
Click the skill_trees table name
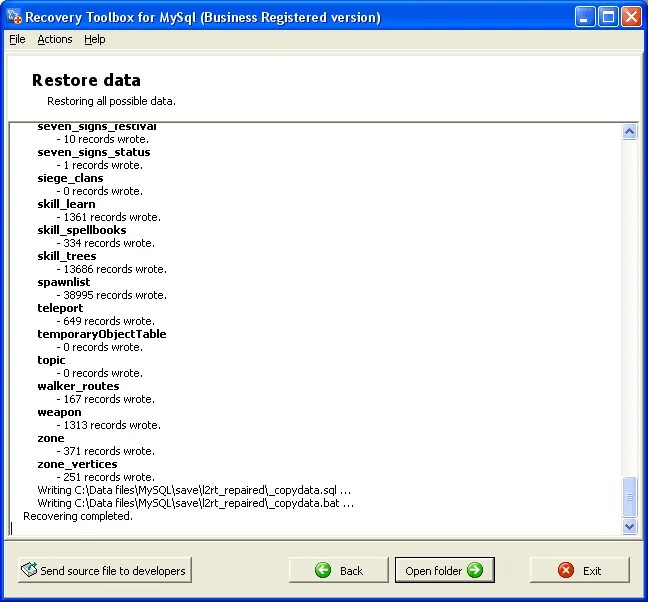[67, 256]
